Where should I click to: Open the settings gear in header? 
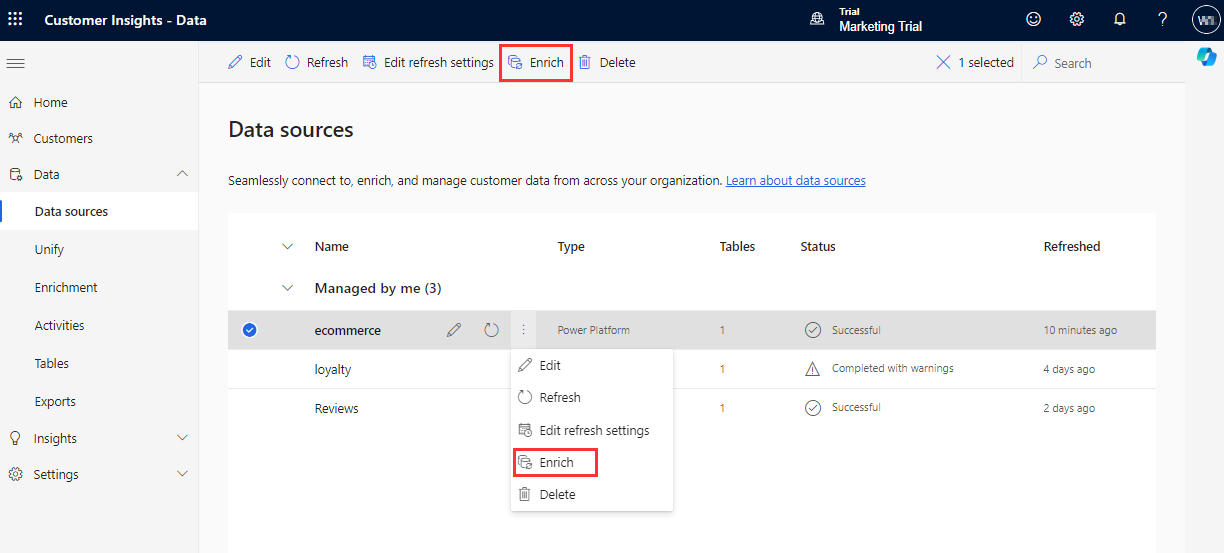tap(1077, 19)
